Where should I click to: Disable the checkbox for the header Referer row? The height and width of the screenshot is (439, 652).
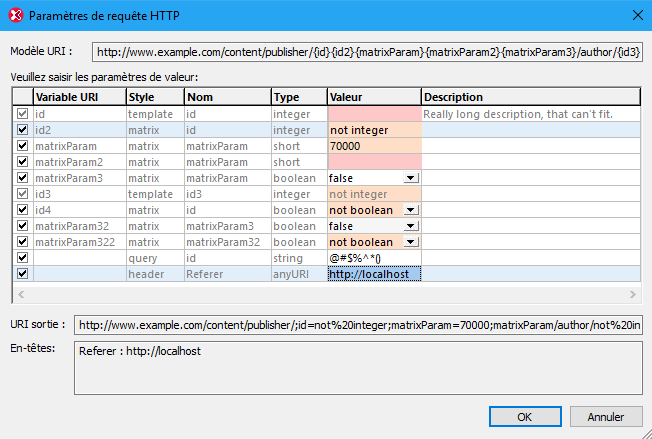[22, 274]
